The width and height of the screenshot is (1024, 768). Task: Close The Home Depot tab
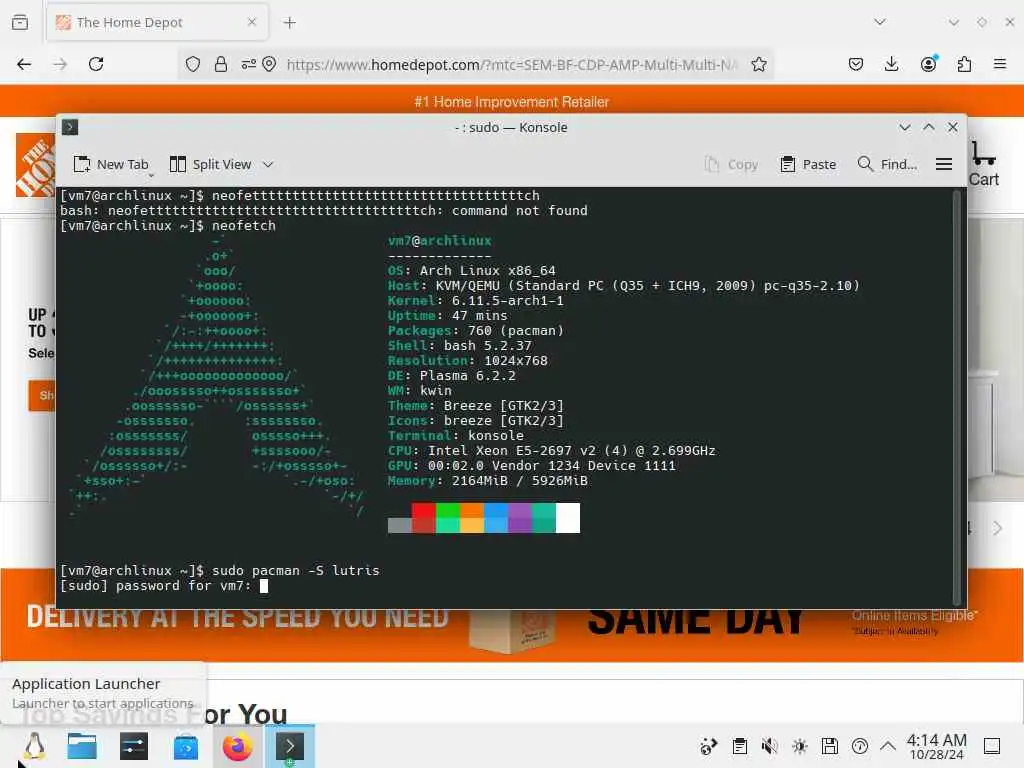[x=252, y=22]
